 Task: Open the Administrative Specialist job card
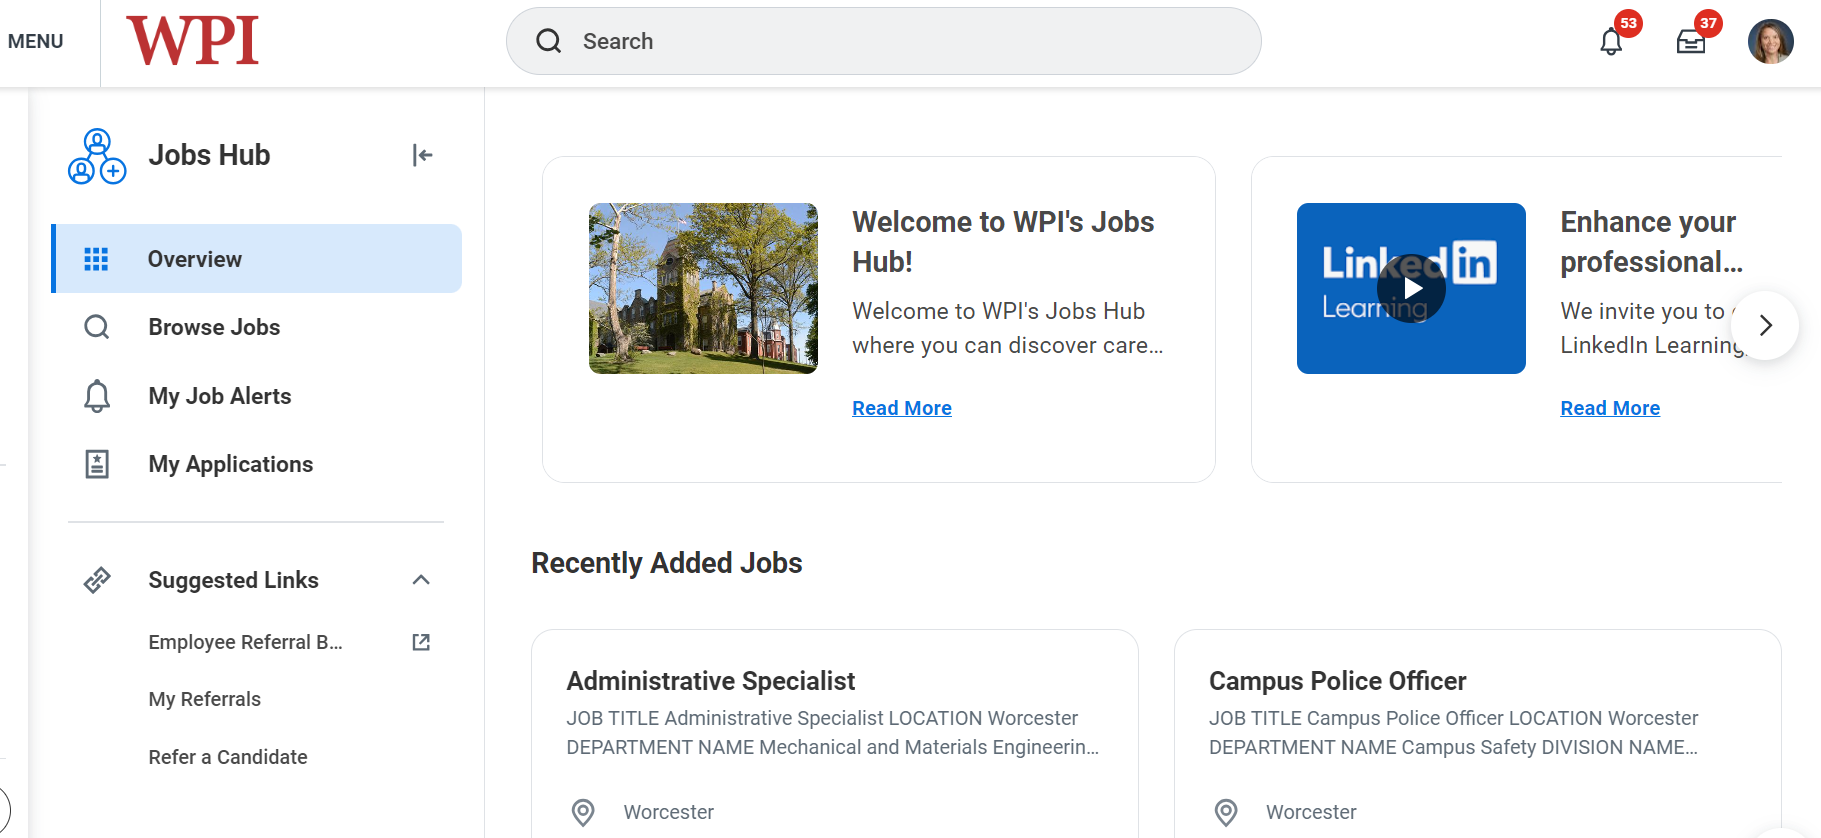click(x=835, y=733)
